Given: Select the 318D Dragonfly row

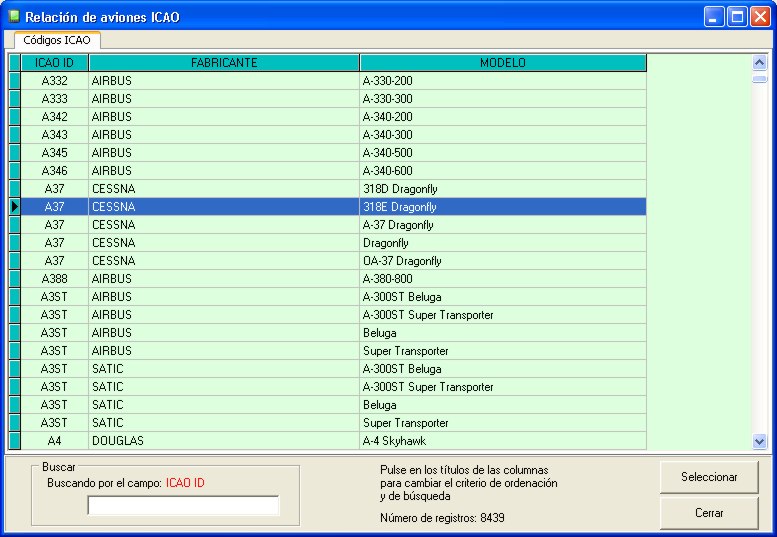Looking at the screenshot, I should point(334,189).
